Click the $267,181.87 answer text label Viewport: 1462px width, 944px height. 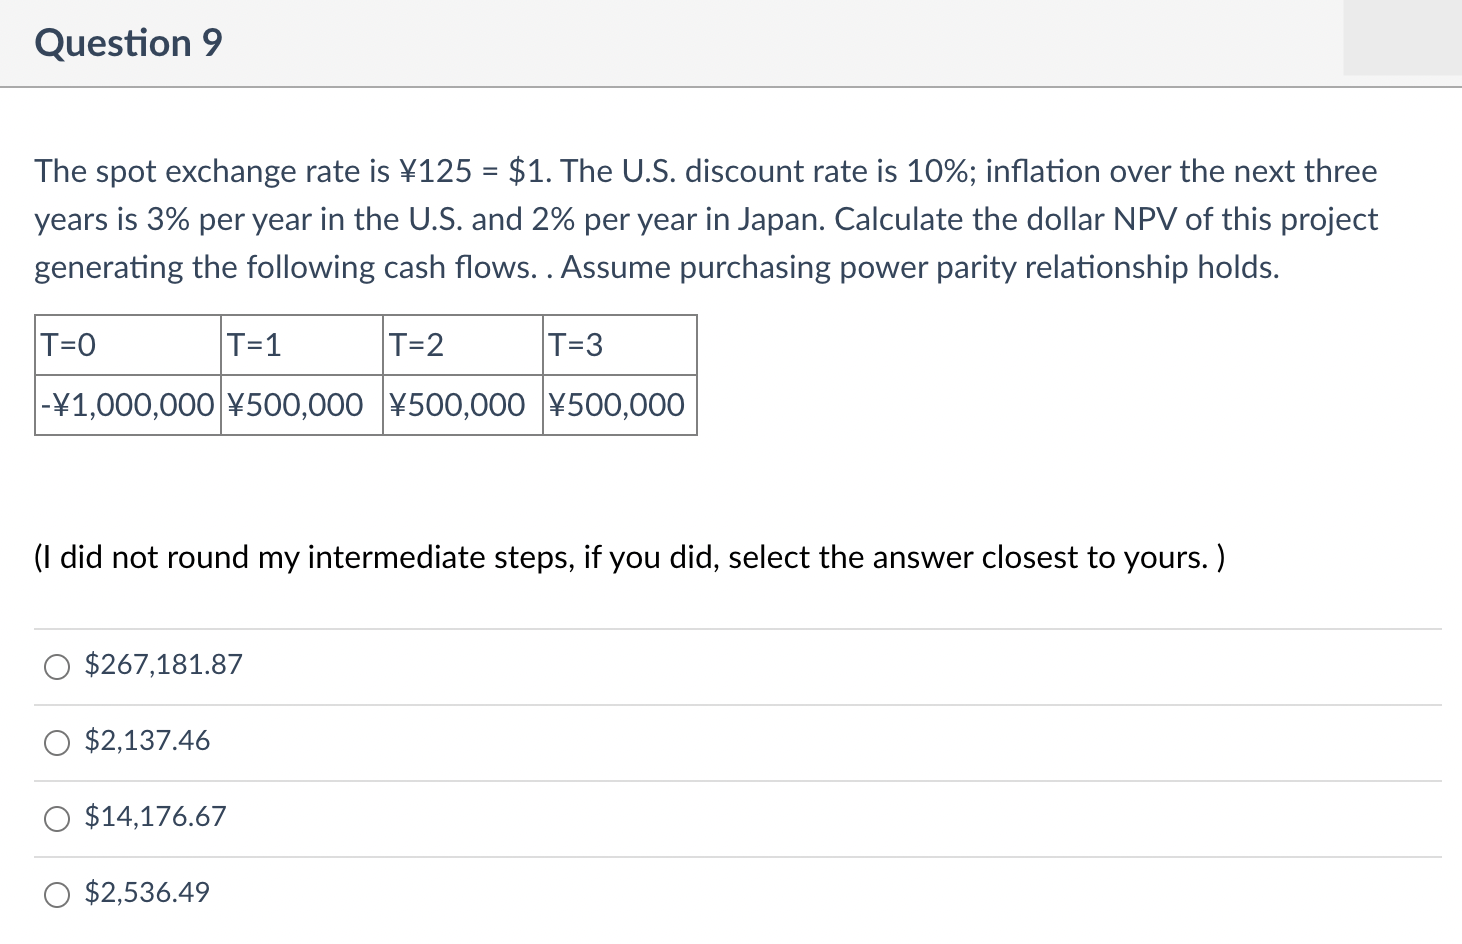(x=163, y=664)
